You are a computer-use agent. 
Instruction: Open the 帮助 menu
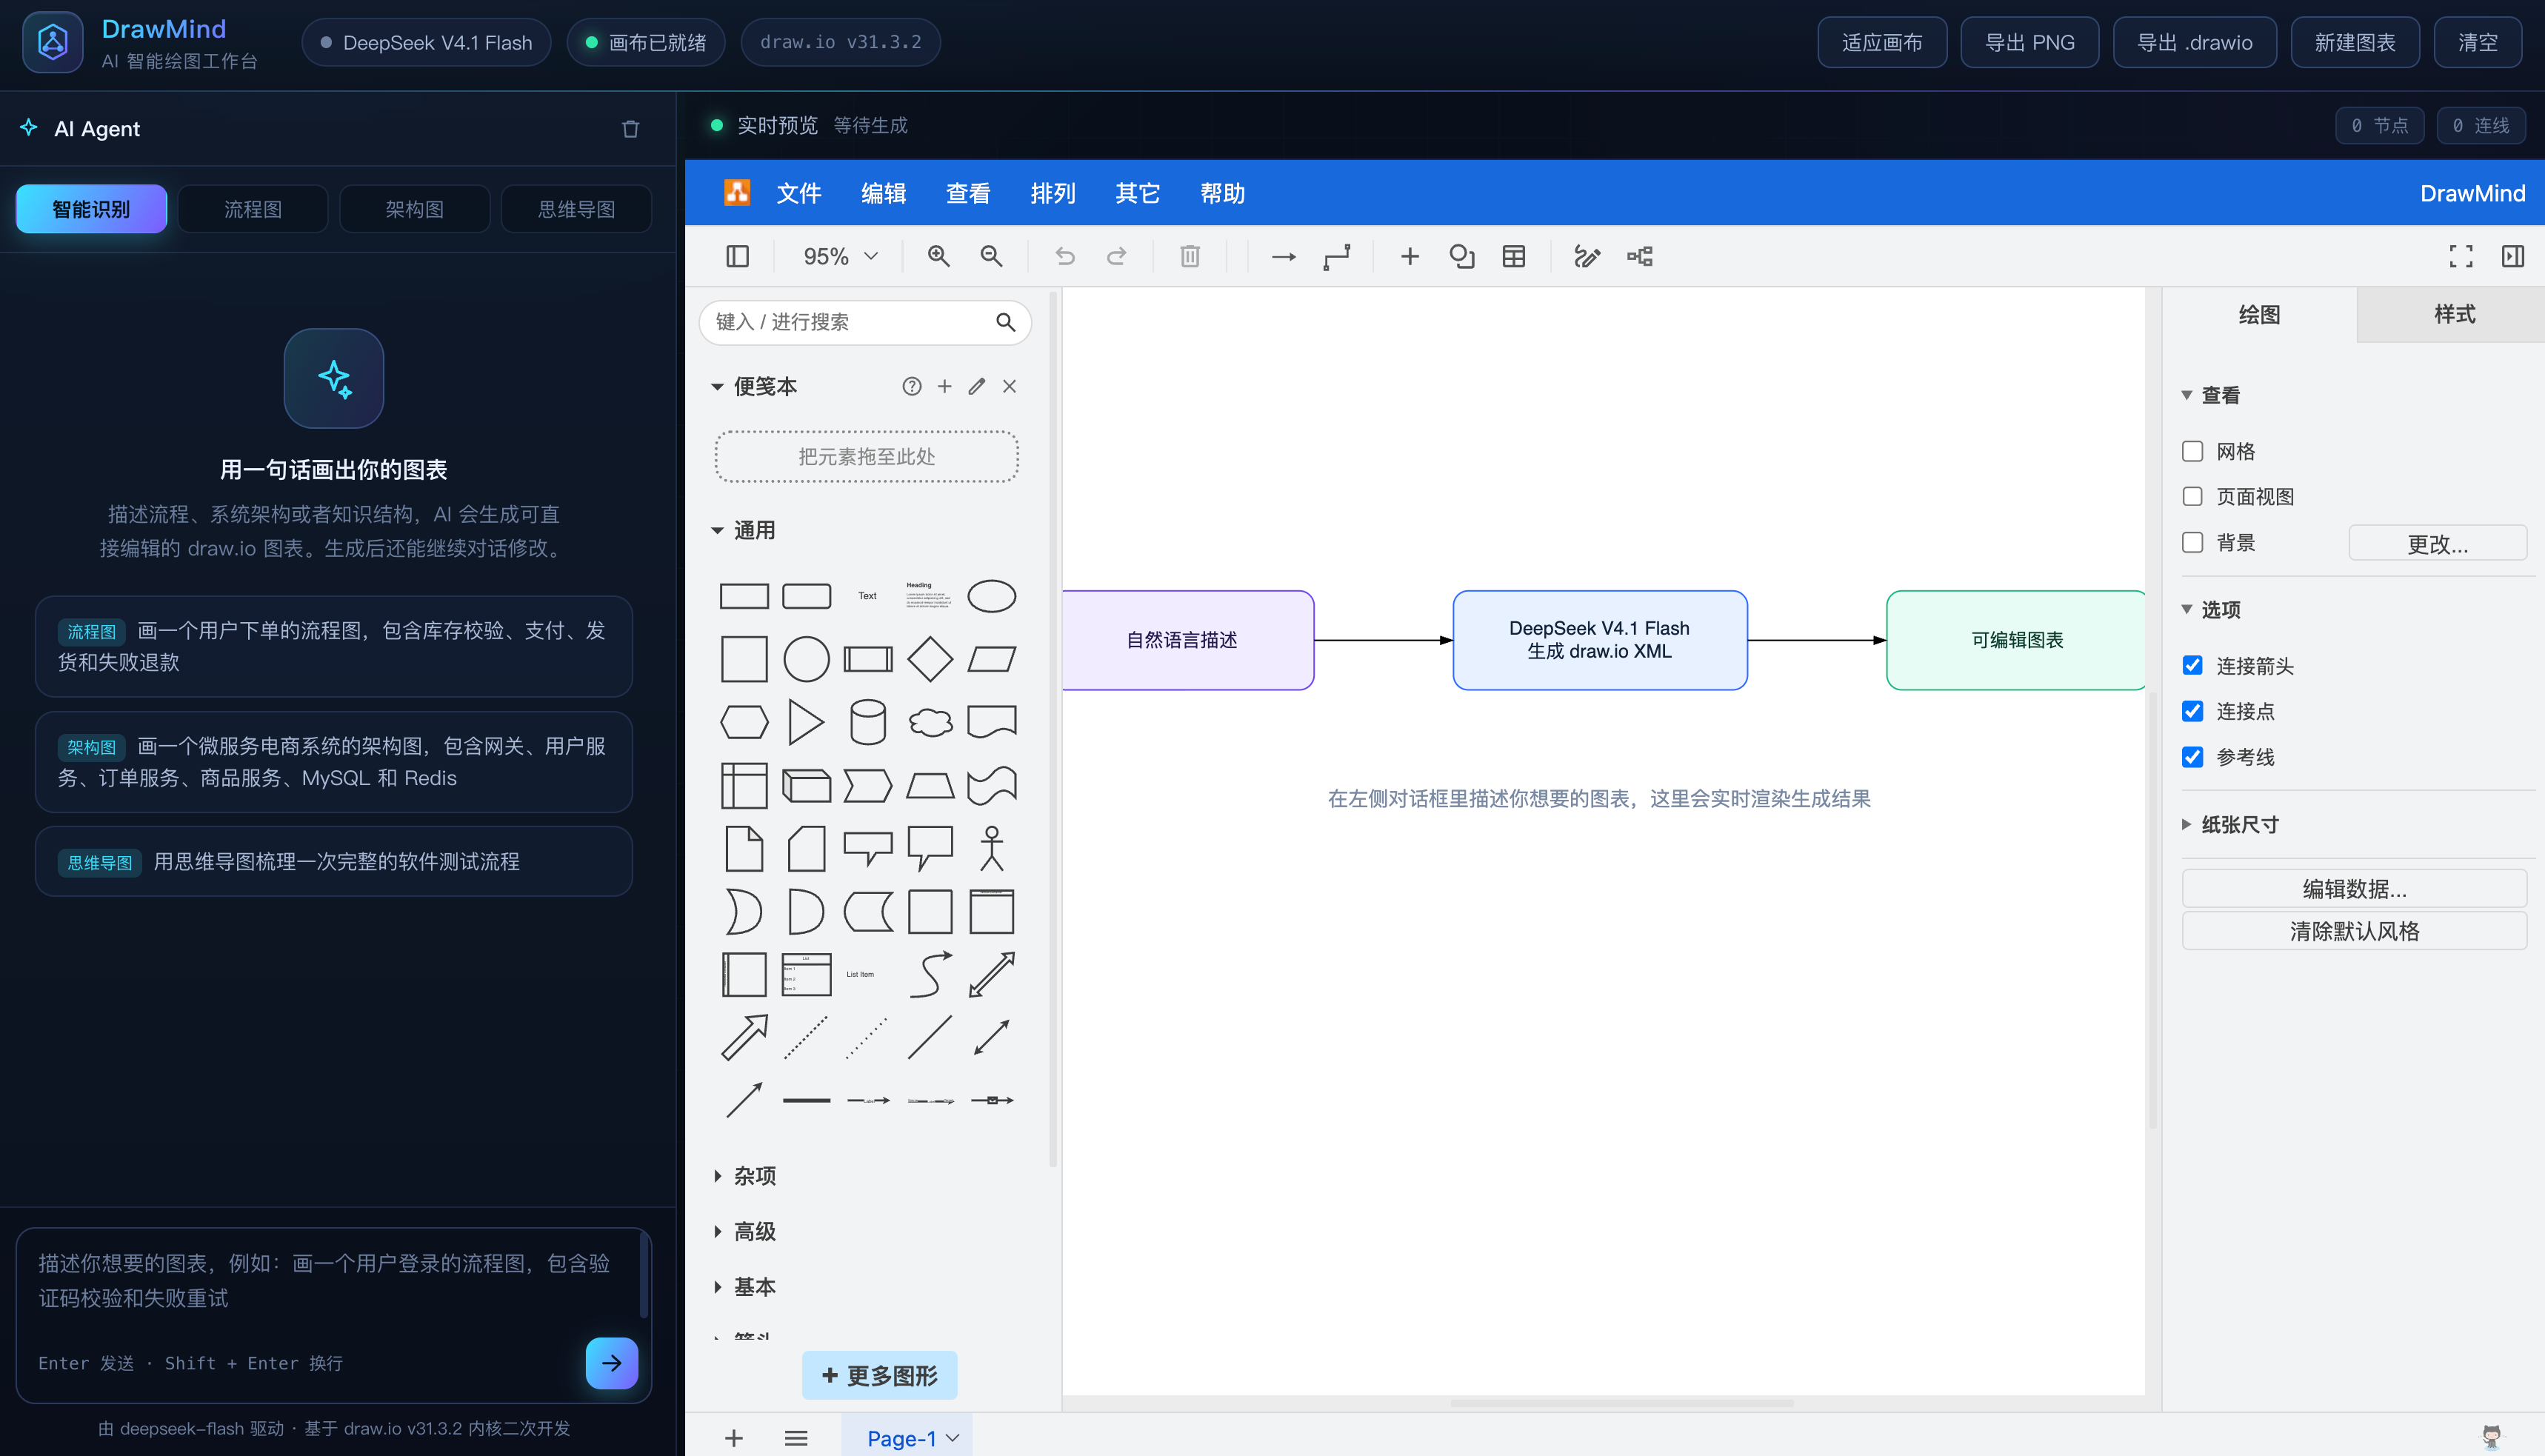1222,193
